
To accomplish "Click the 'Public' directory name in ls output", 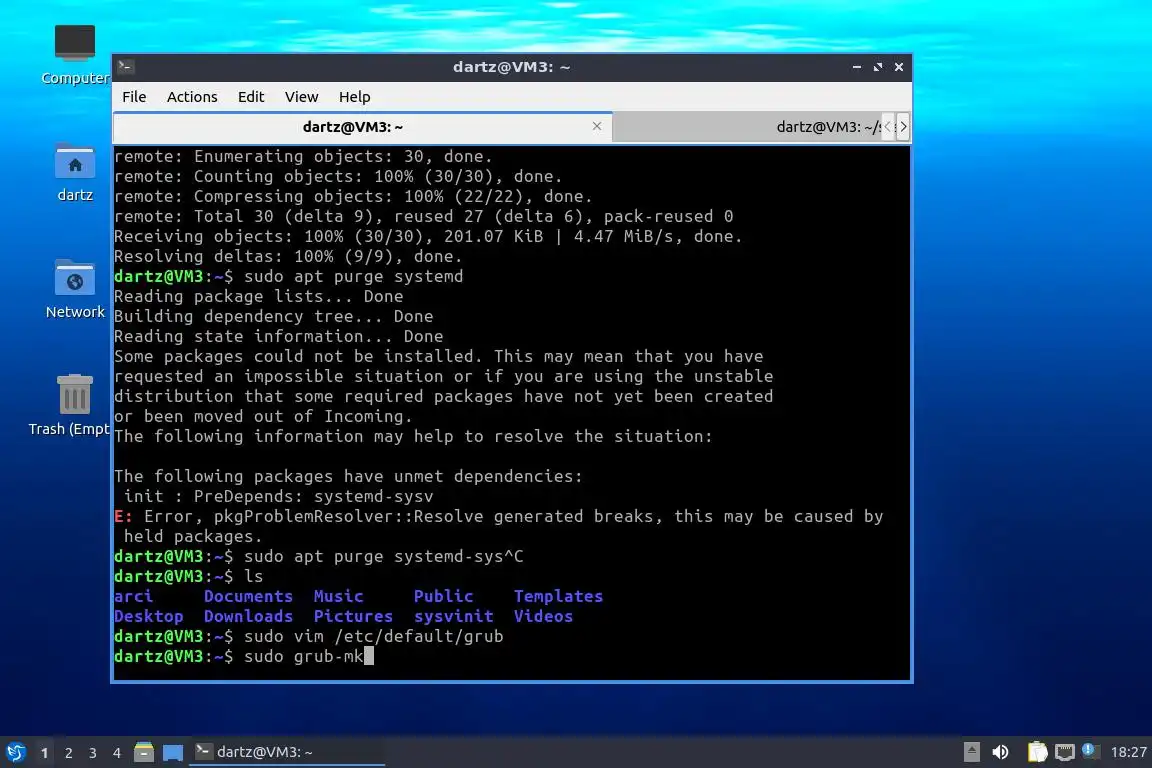I will pos(444,596).
